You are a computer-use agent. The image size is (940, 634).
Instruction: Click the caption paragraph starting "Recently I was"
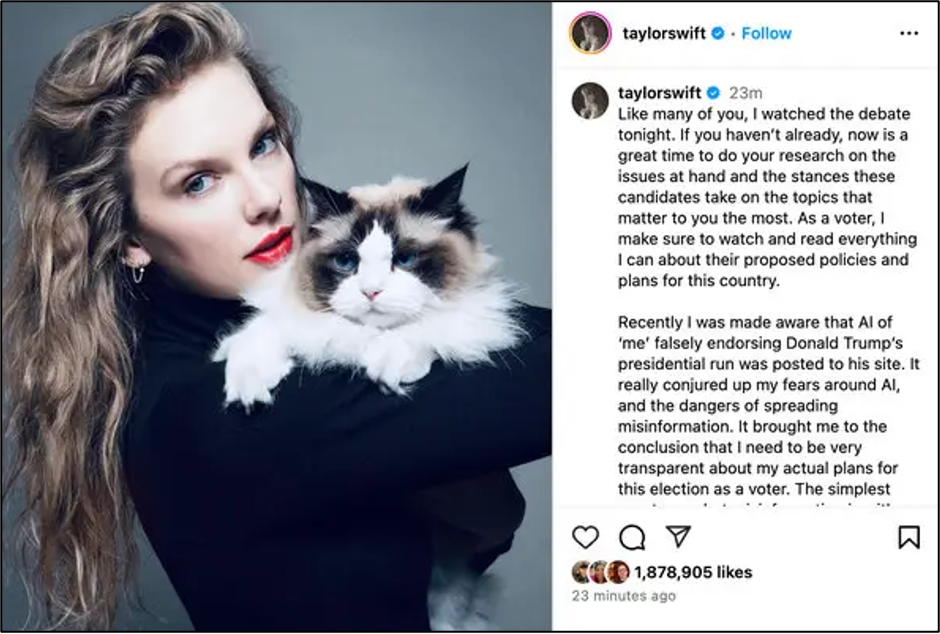(x=768, y=406)
